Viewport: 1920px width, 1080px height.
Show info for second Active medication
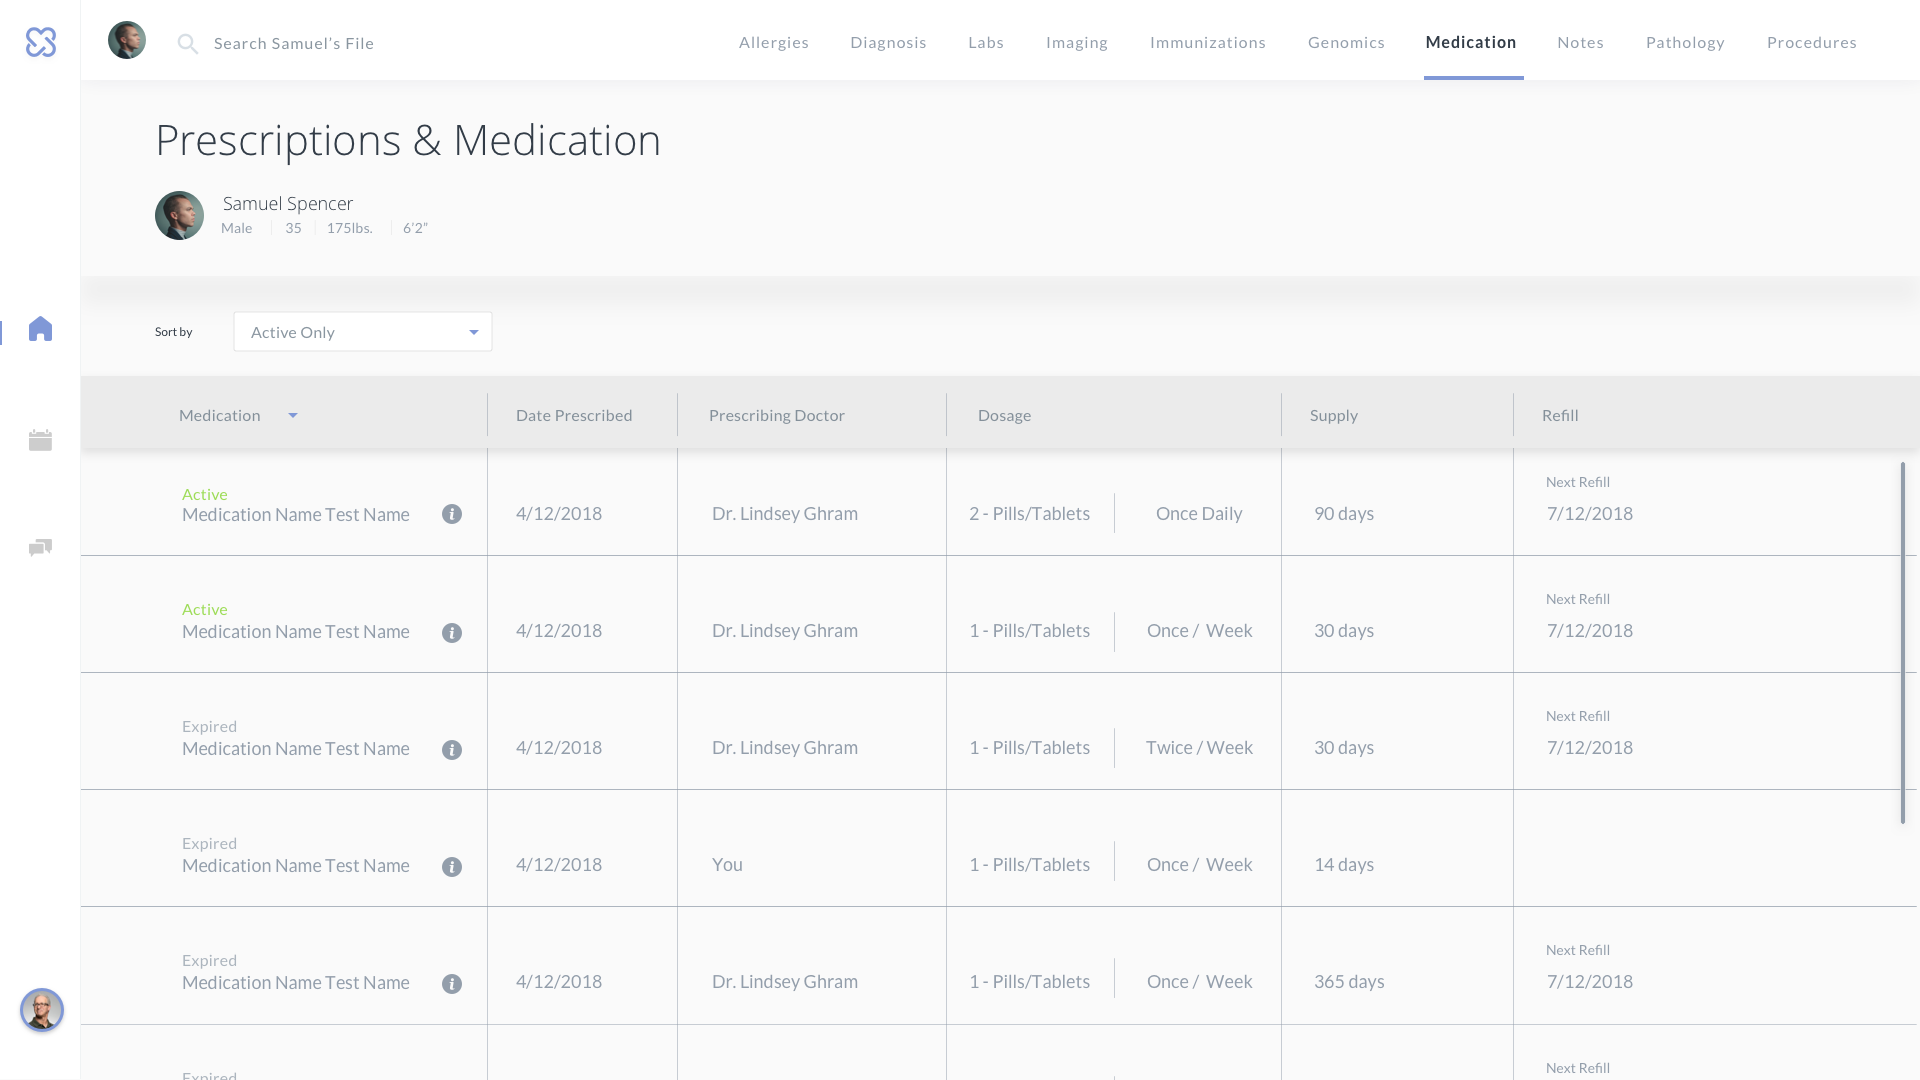point(452,633)
